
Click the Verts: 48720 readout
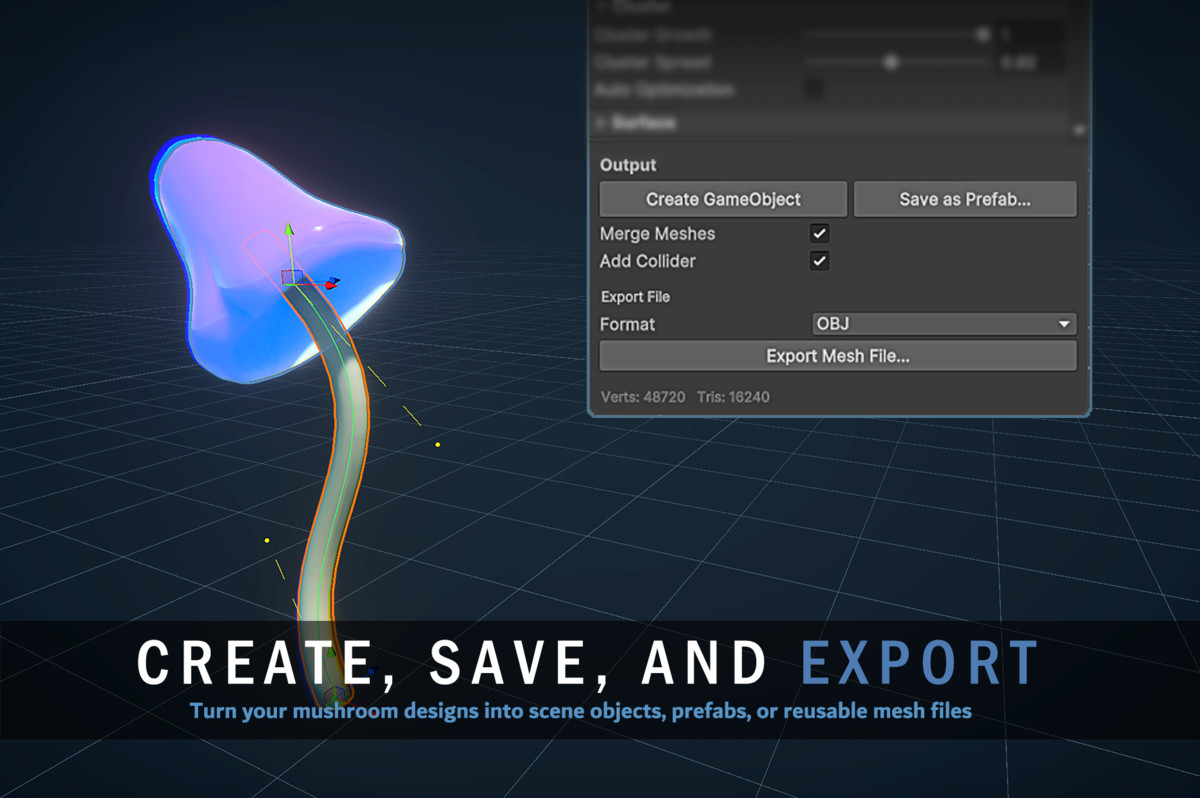pyautogui.click(x=643, y=397)
